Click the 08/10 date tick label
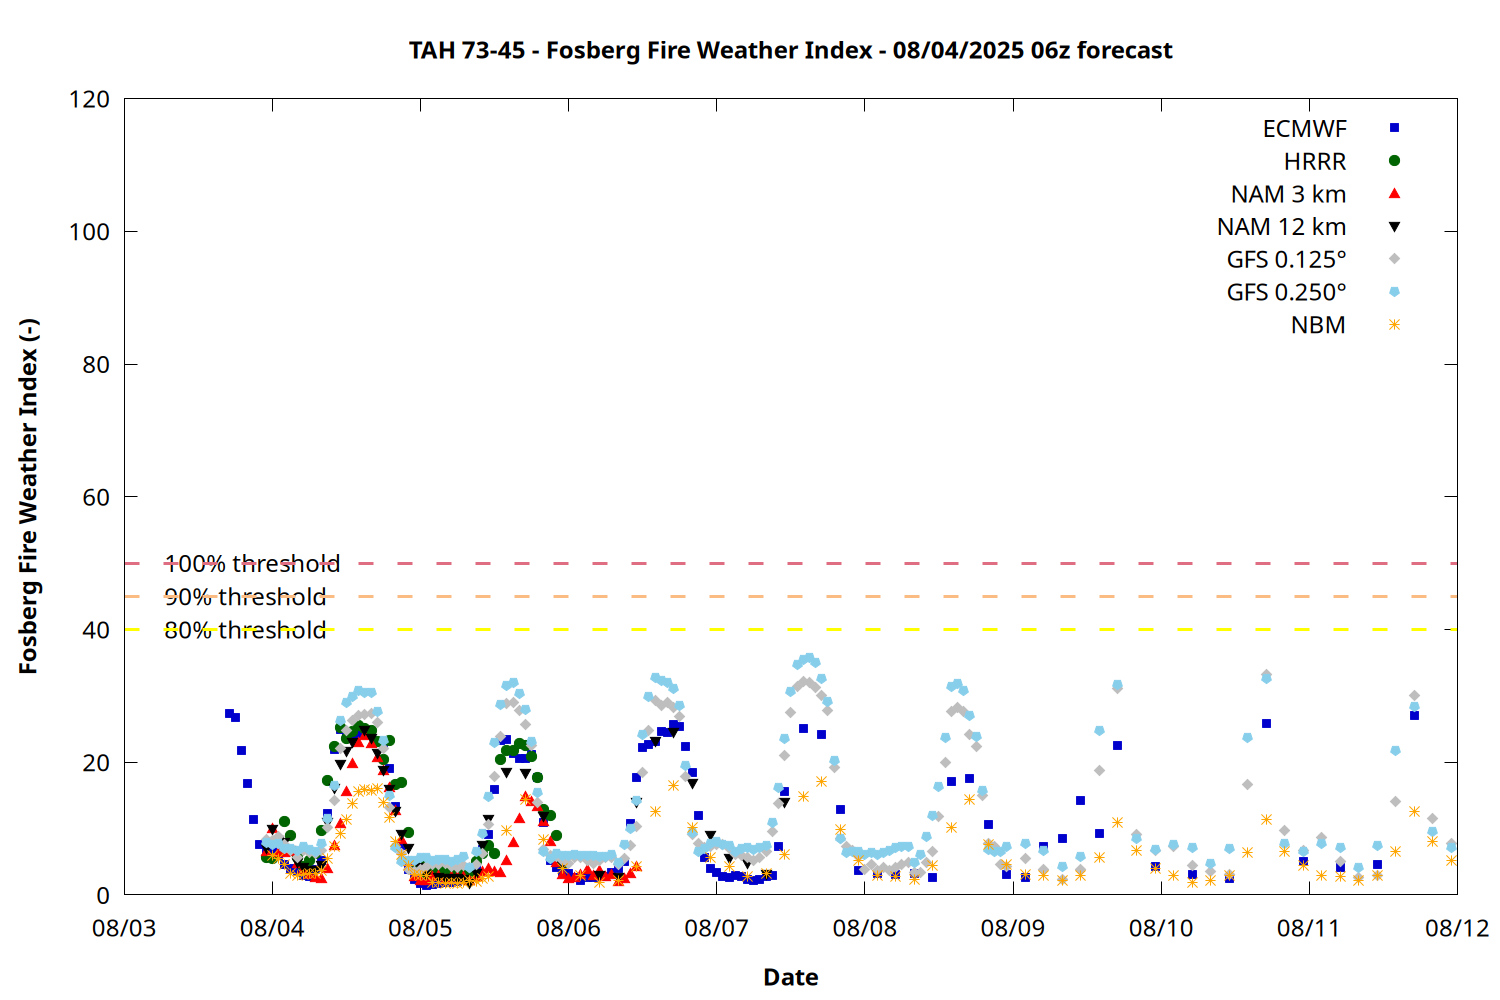Screen dimensions: 1500x1000 [1161, 928]
